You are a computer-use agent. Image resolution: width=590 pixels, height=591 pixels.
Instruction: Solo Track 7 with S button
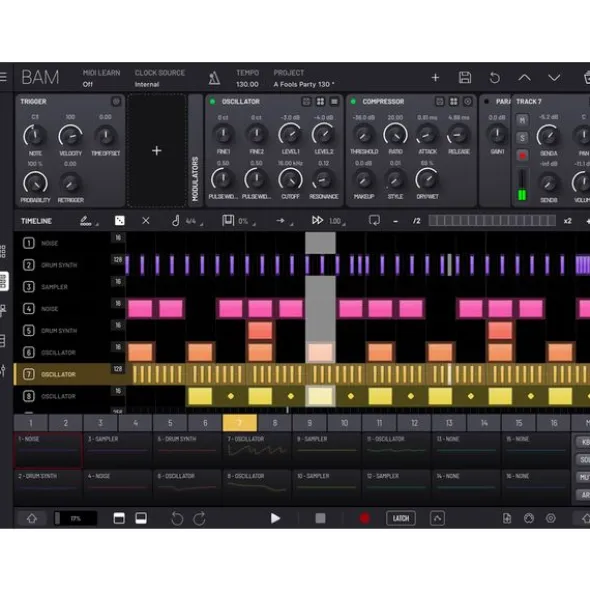click(522, 138)
